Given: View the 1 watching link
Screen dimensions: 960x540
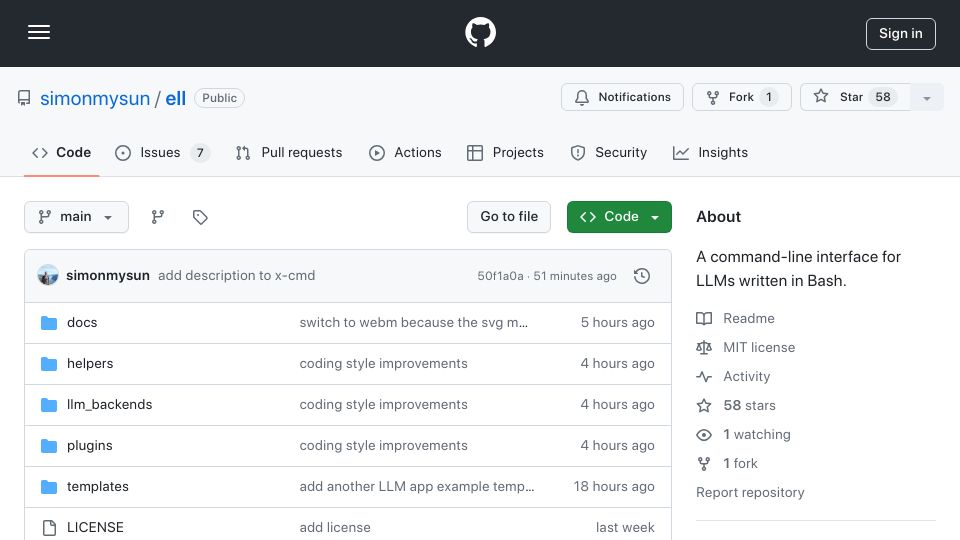Looking at the screenshot, I should pos(757,435).
